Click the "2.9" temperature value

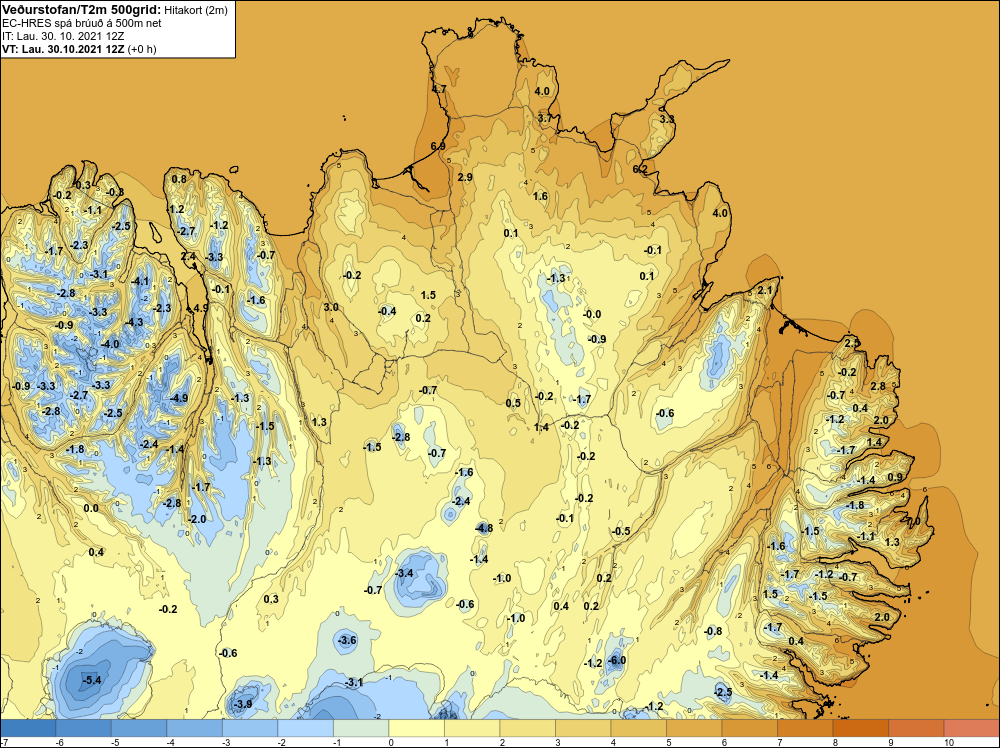tap(465, 177)
